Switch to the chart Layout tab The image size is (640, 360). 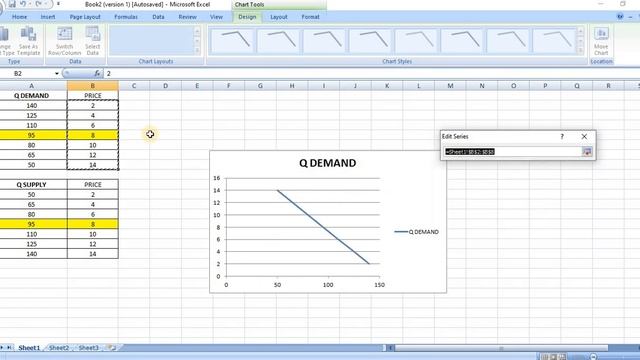click(279, 17)
